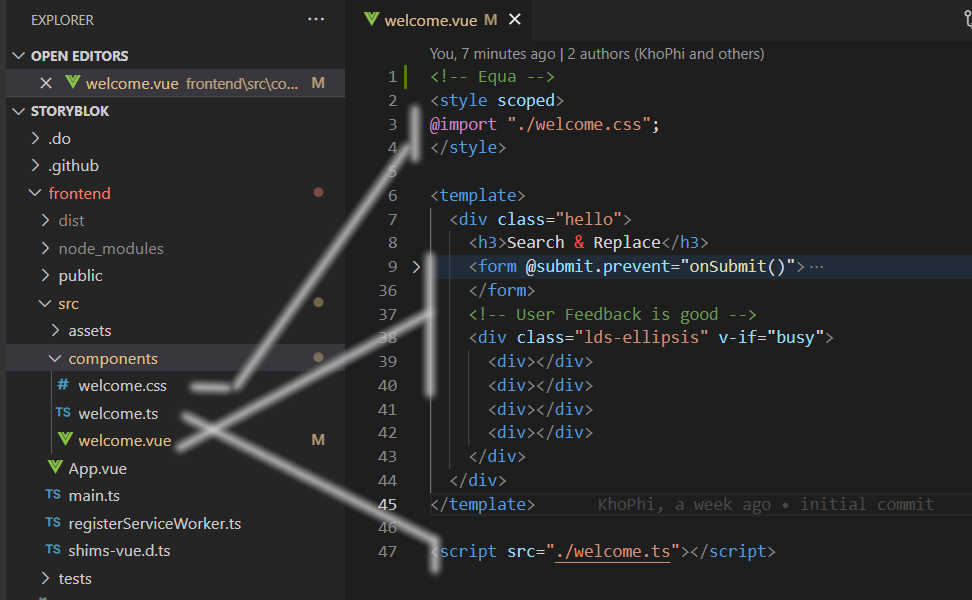Click the TS icon beside shims-vue.d.ts
This screenshot has width=972, height=600.
(x=53, y=550)
